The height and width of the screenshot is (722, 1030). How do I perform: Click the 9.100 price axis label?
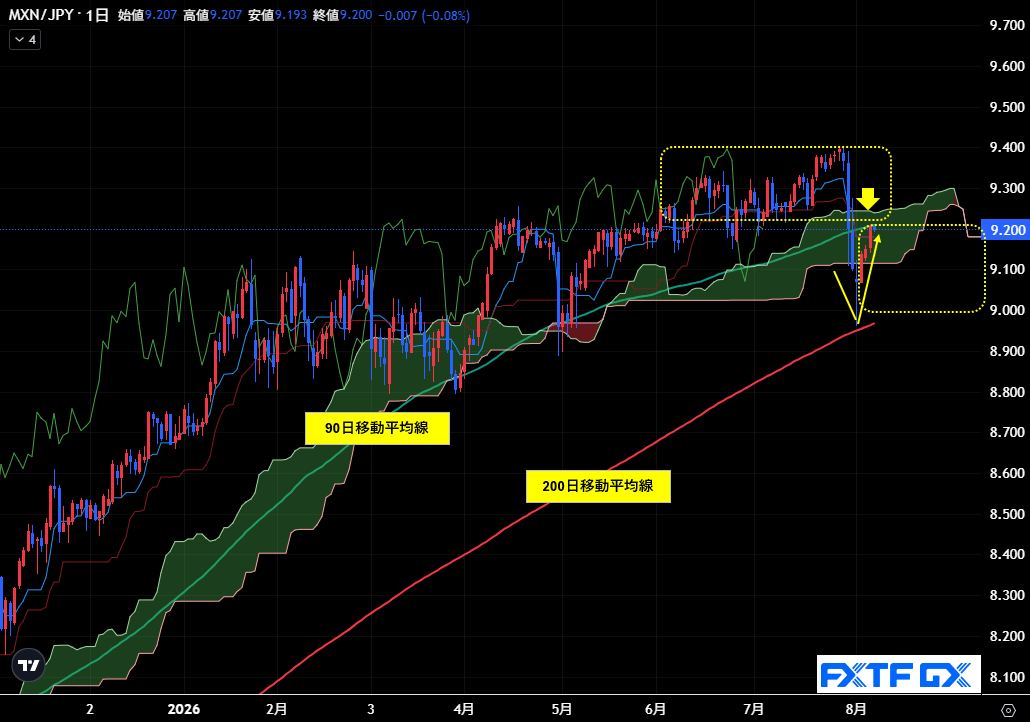coord(1007,269)
